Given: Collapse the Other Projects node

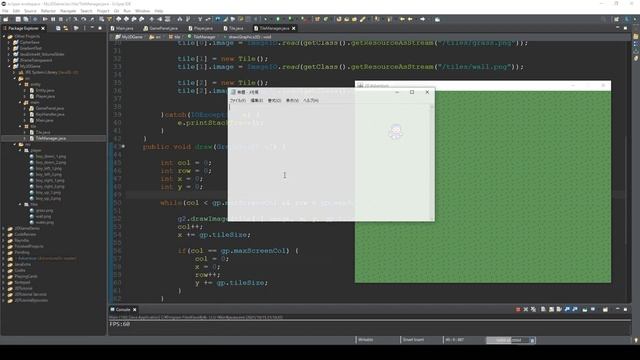Looking at the screenshot, I should pos(4,36).
